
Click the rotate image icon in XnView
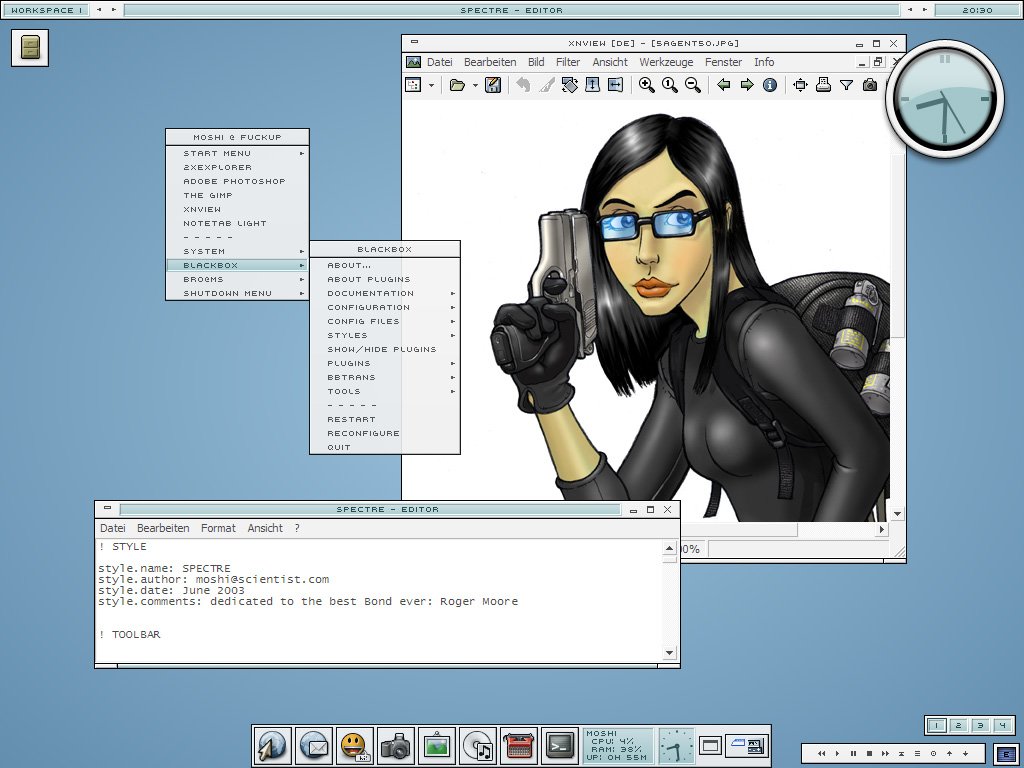(x=569, y=85)
